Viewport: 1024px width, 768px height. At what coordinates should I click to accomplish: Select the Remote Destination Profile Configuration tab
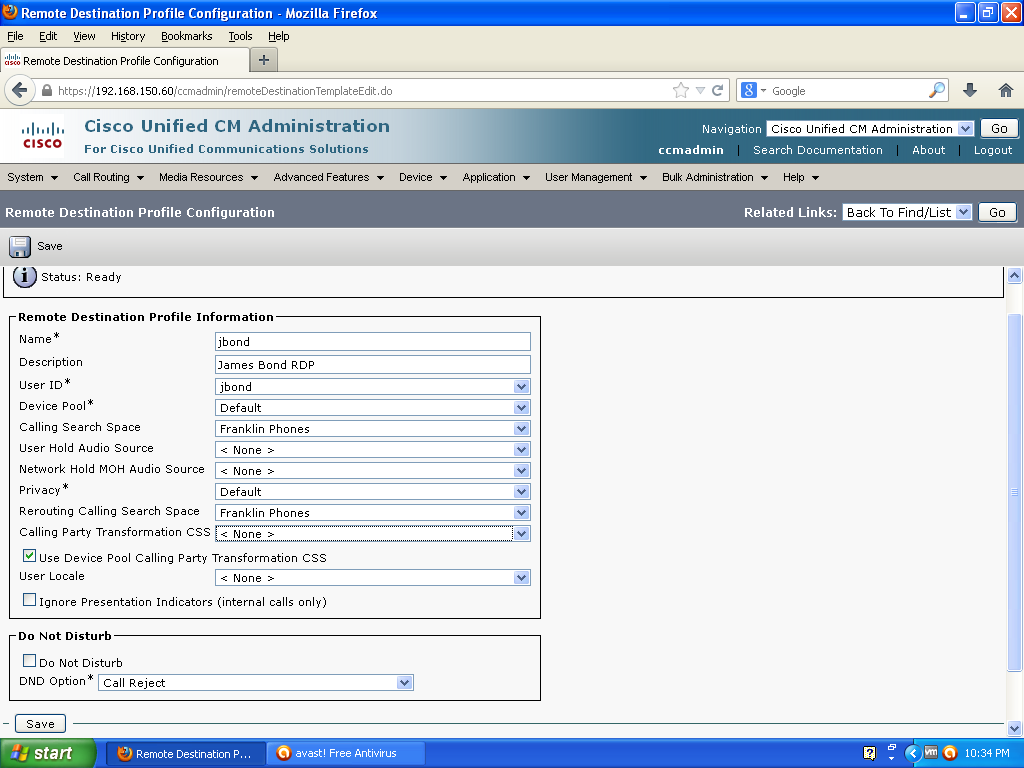click(x=125, y=61)
